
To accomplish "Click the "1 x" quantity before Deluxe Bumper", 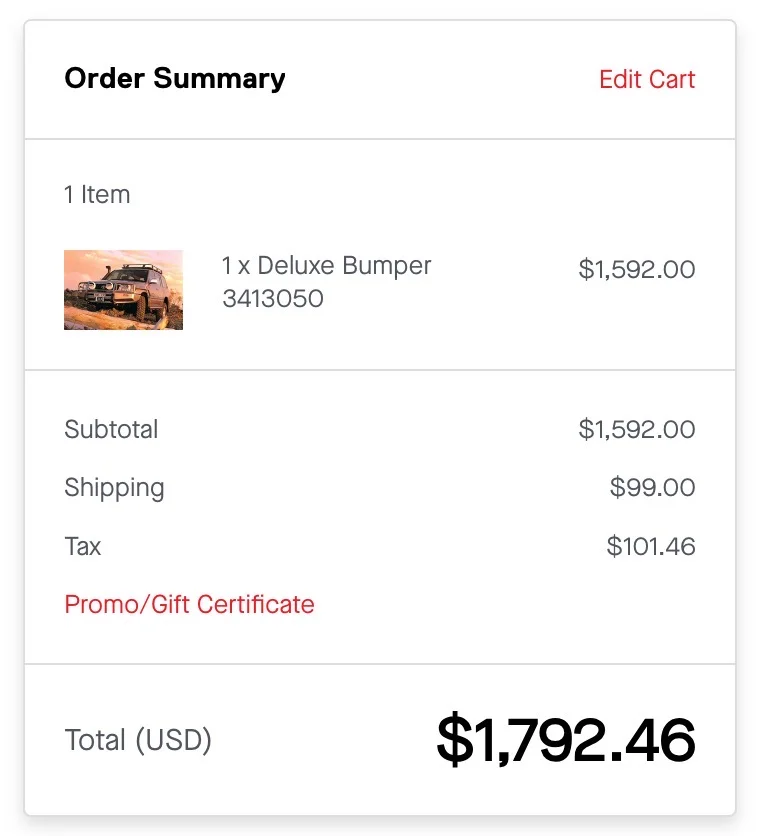I will tap(236, 266).
